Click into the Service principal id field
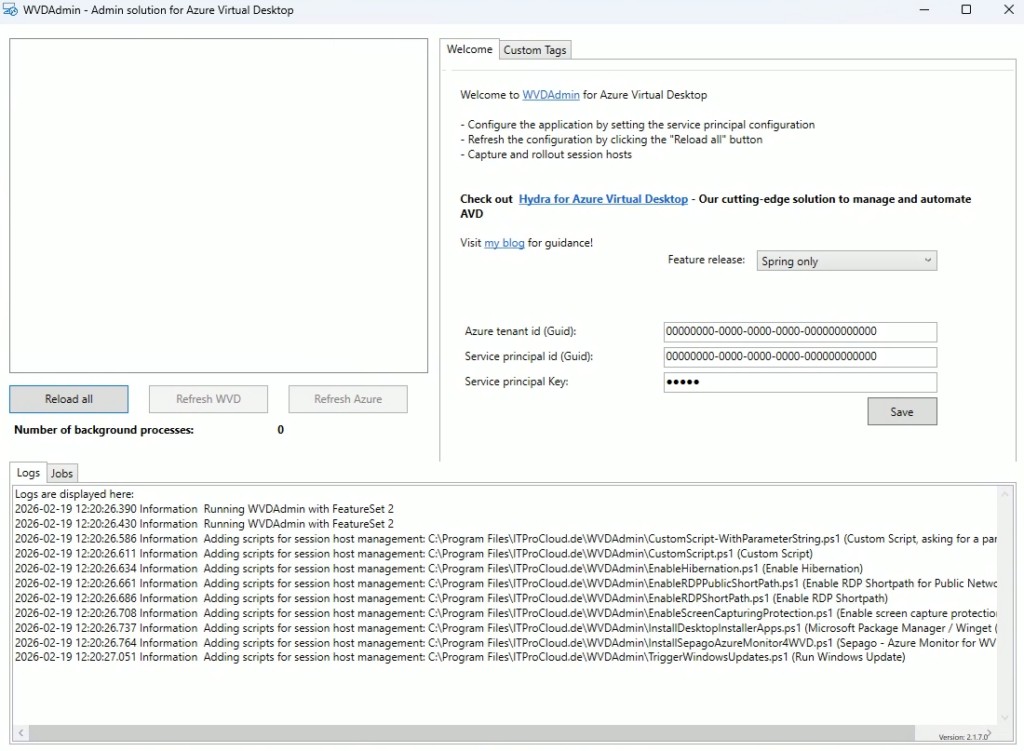 (x=799, y=357)
